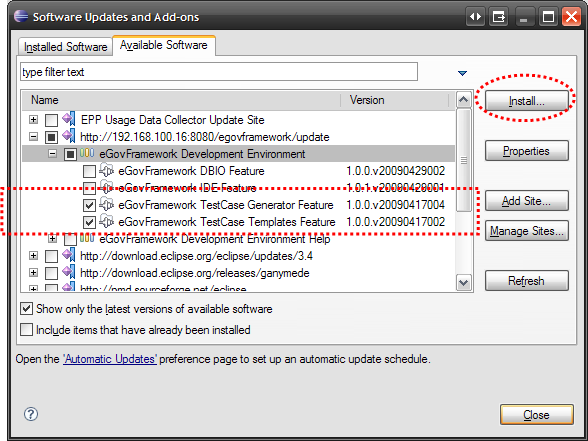Viewport: 588px width, 441px height.
Task: Toggle eGovFramework Development Environment checkbox
Action: point(70,154)
